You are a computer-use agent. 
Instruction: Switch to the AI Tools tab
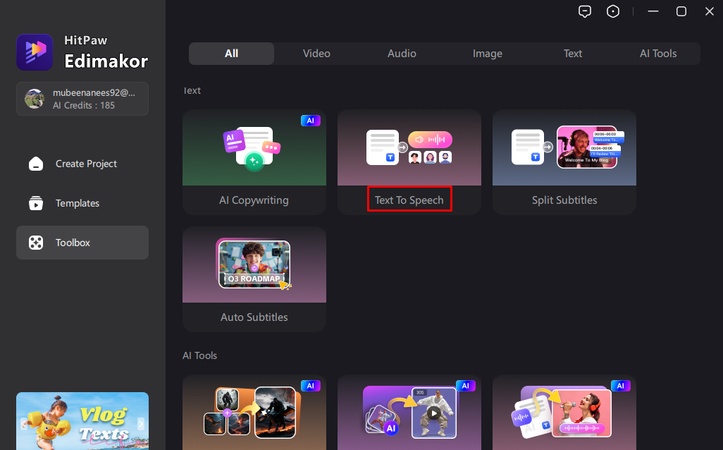pyautogui.click(x=658, y=53)
